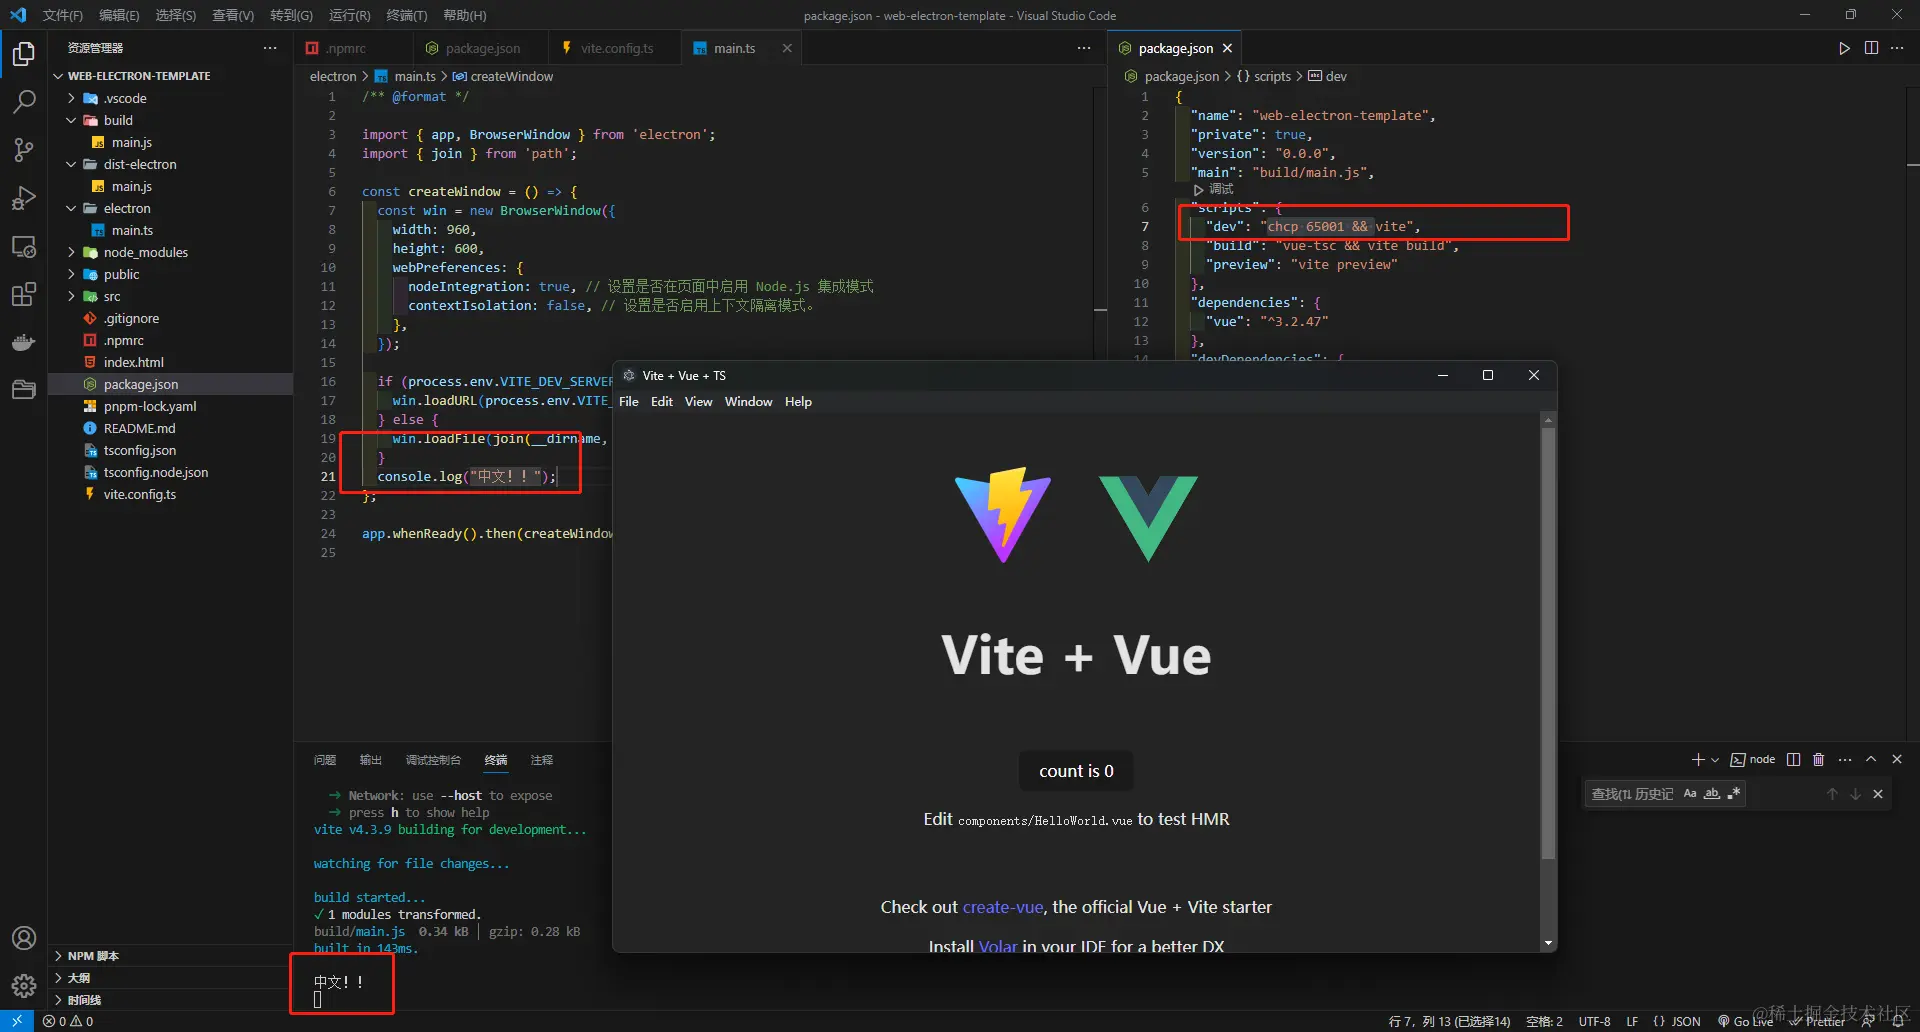This screenshot has width=1920, height=1032.
Task: Open more actions for the left editor group
Action: pos(1084,48)
